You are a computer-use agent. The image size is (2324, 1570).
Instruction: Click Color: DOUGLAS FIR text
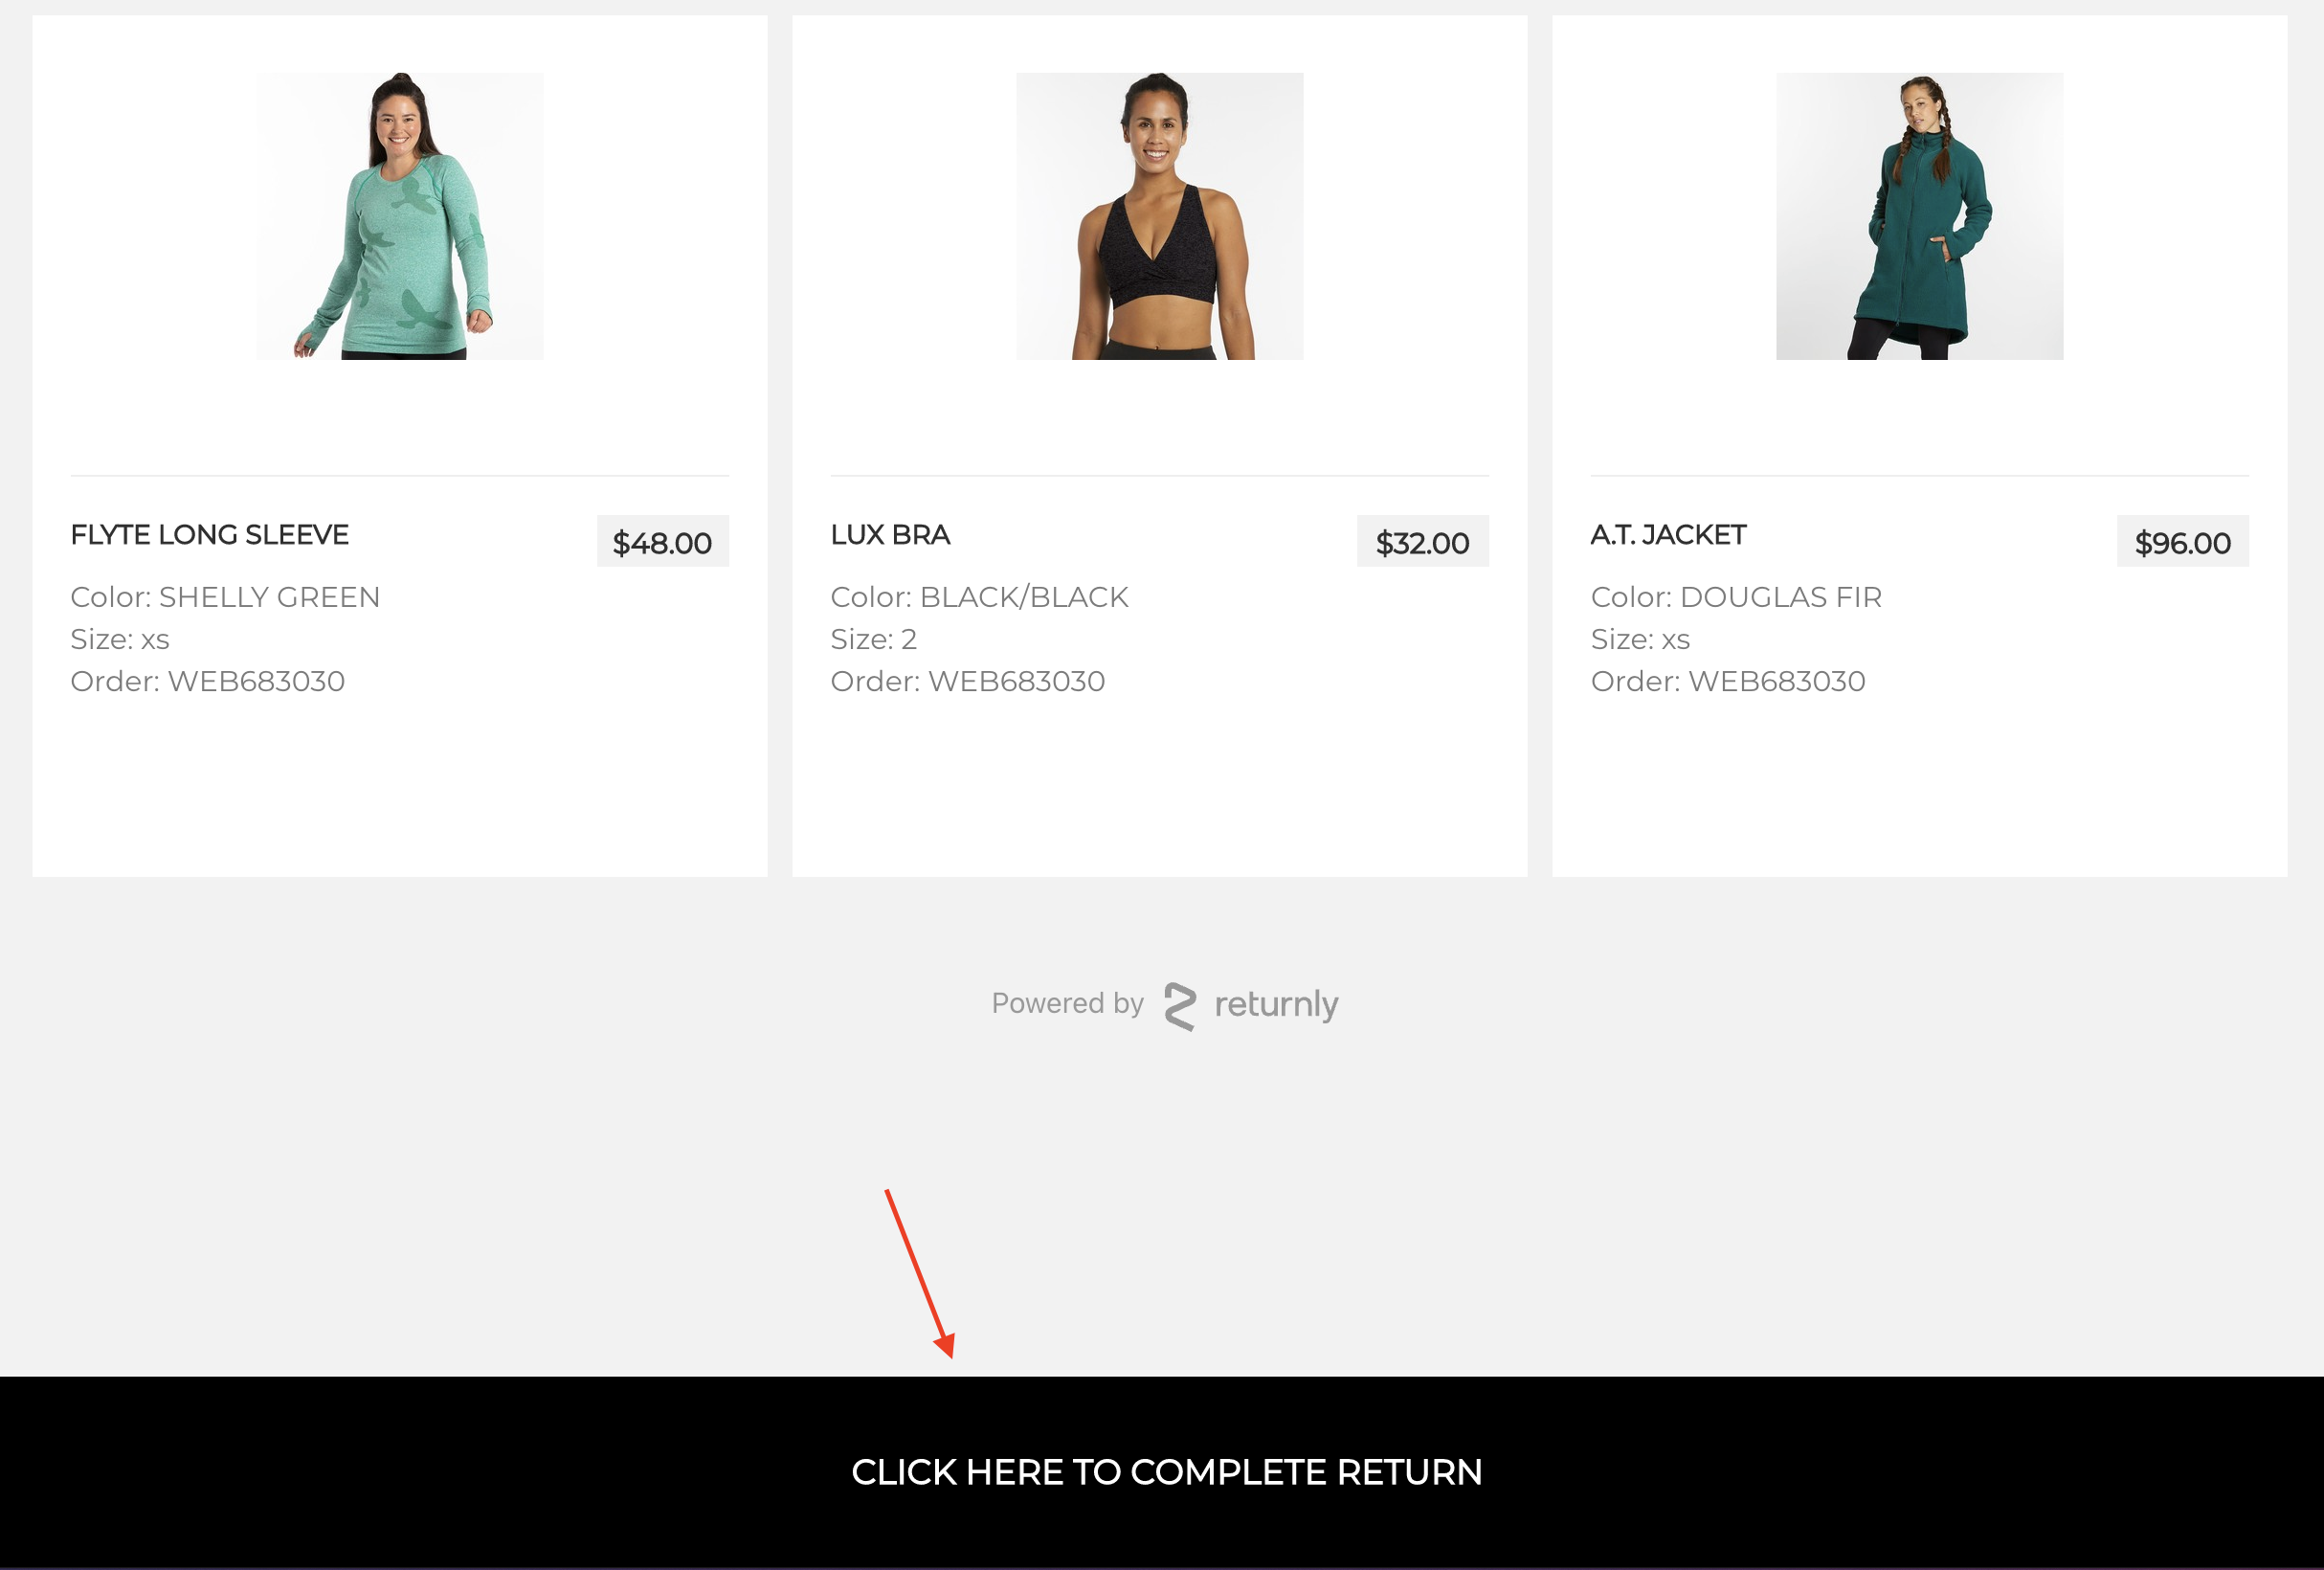pos(1736,597)
